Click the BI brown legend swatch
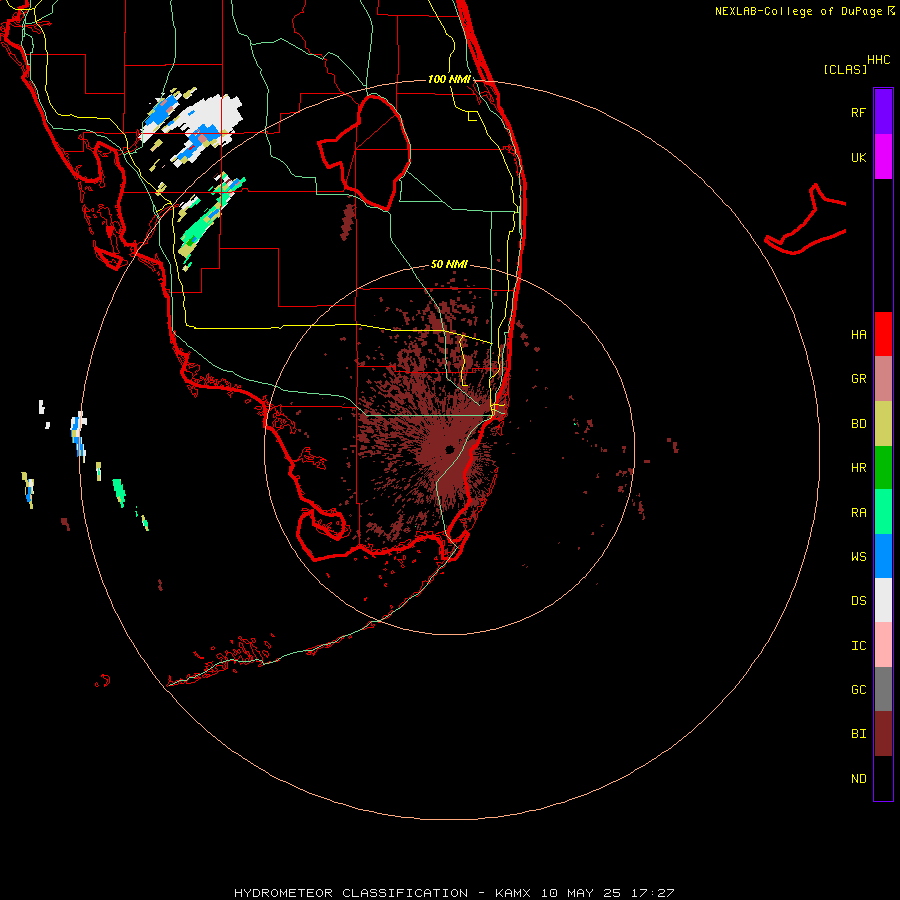The image size is (900, 900). 883,734
